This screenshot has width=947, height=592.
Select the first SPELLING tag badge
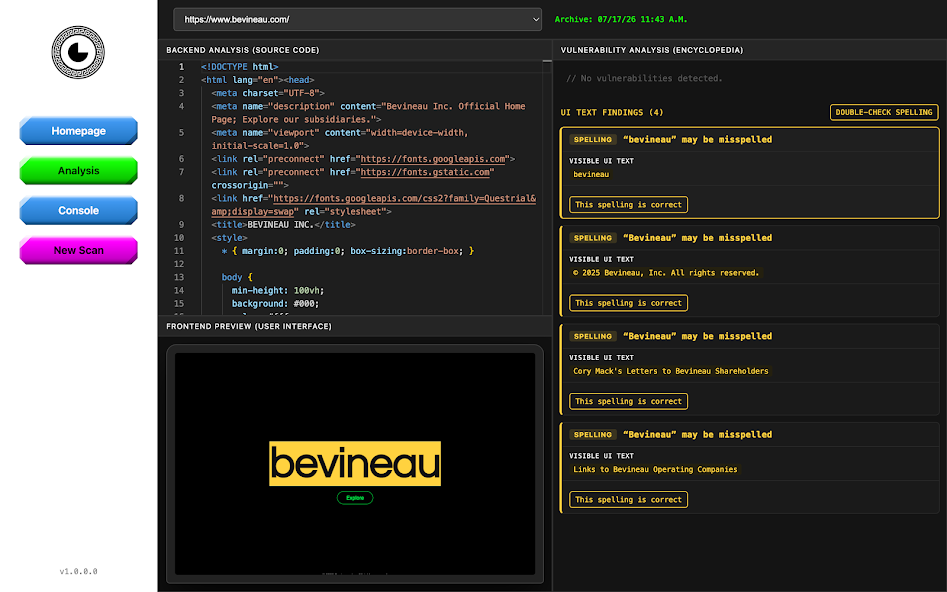tap(592, 140)
